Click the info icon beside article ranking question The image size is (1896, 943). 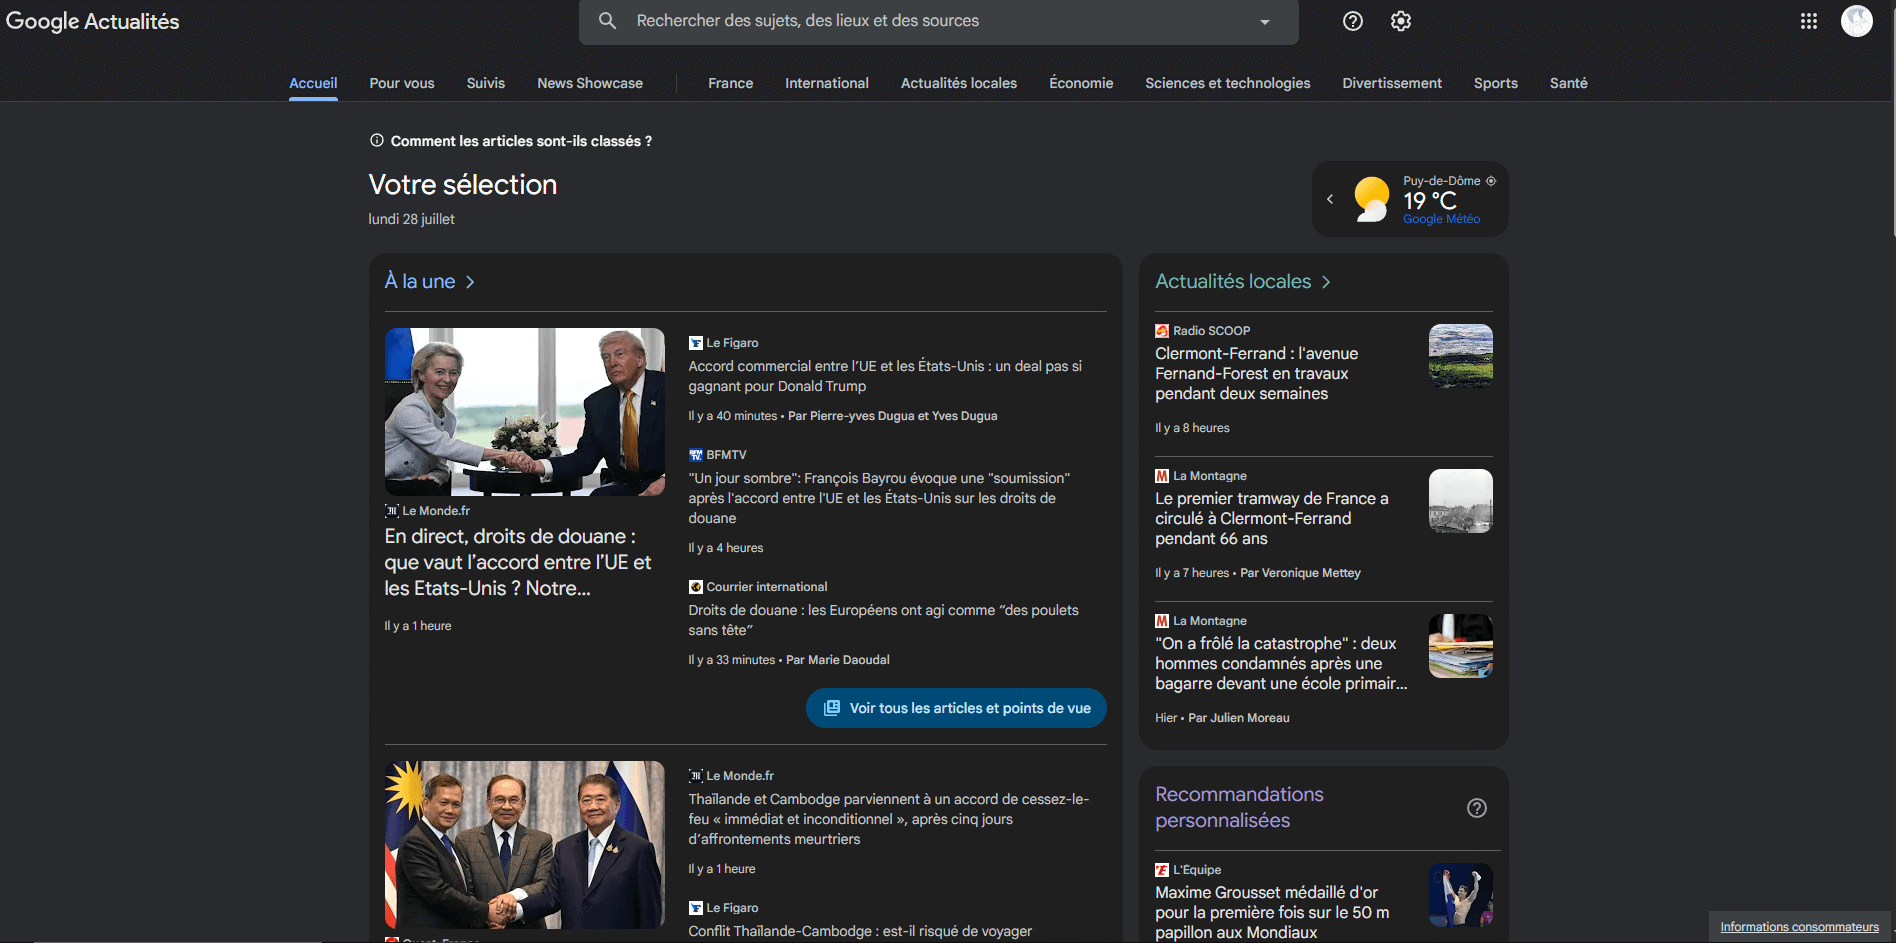(x=377, y=141)
